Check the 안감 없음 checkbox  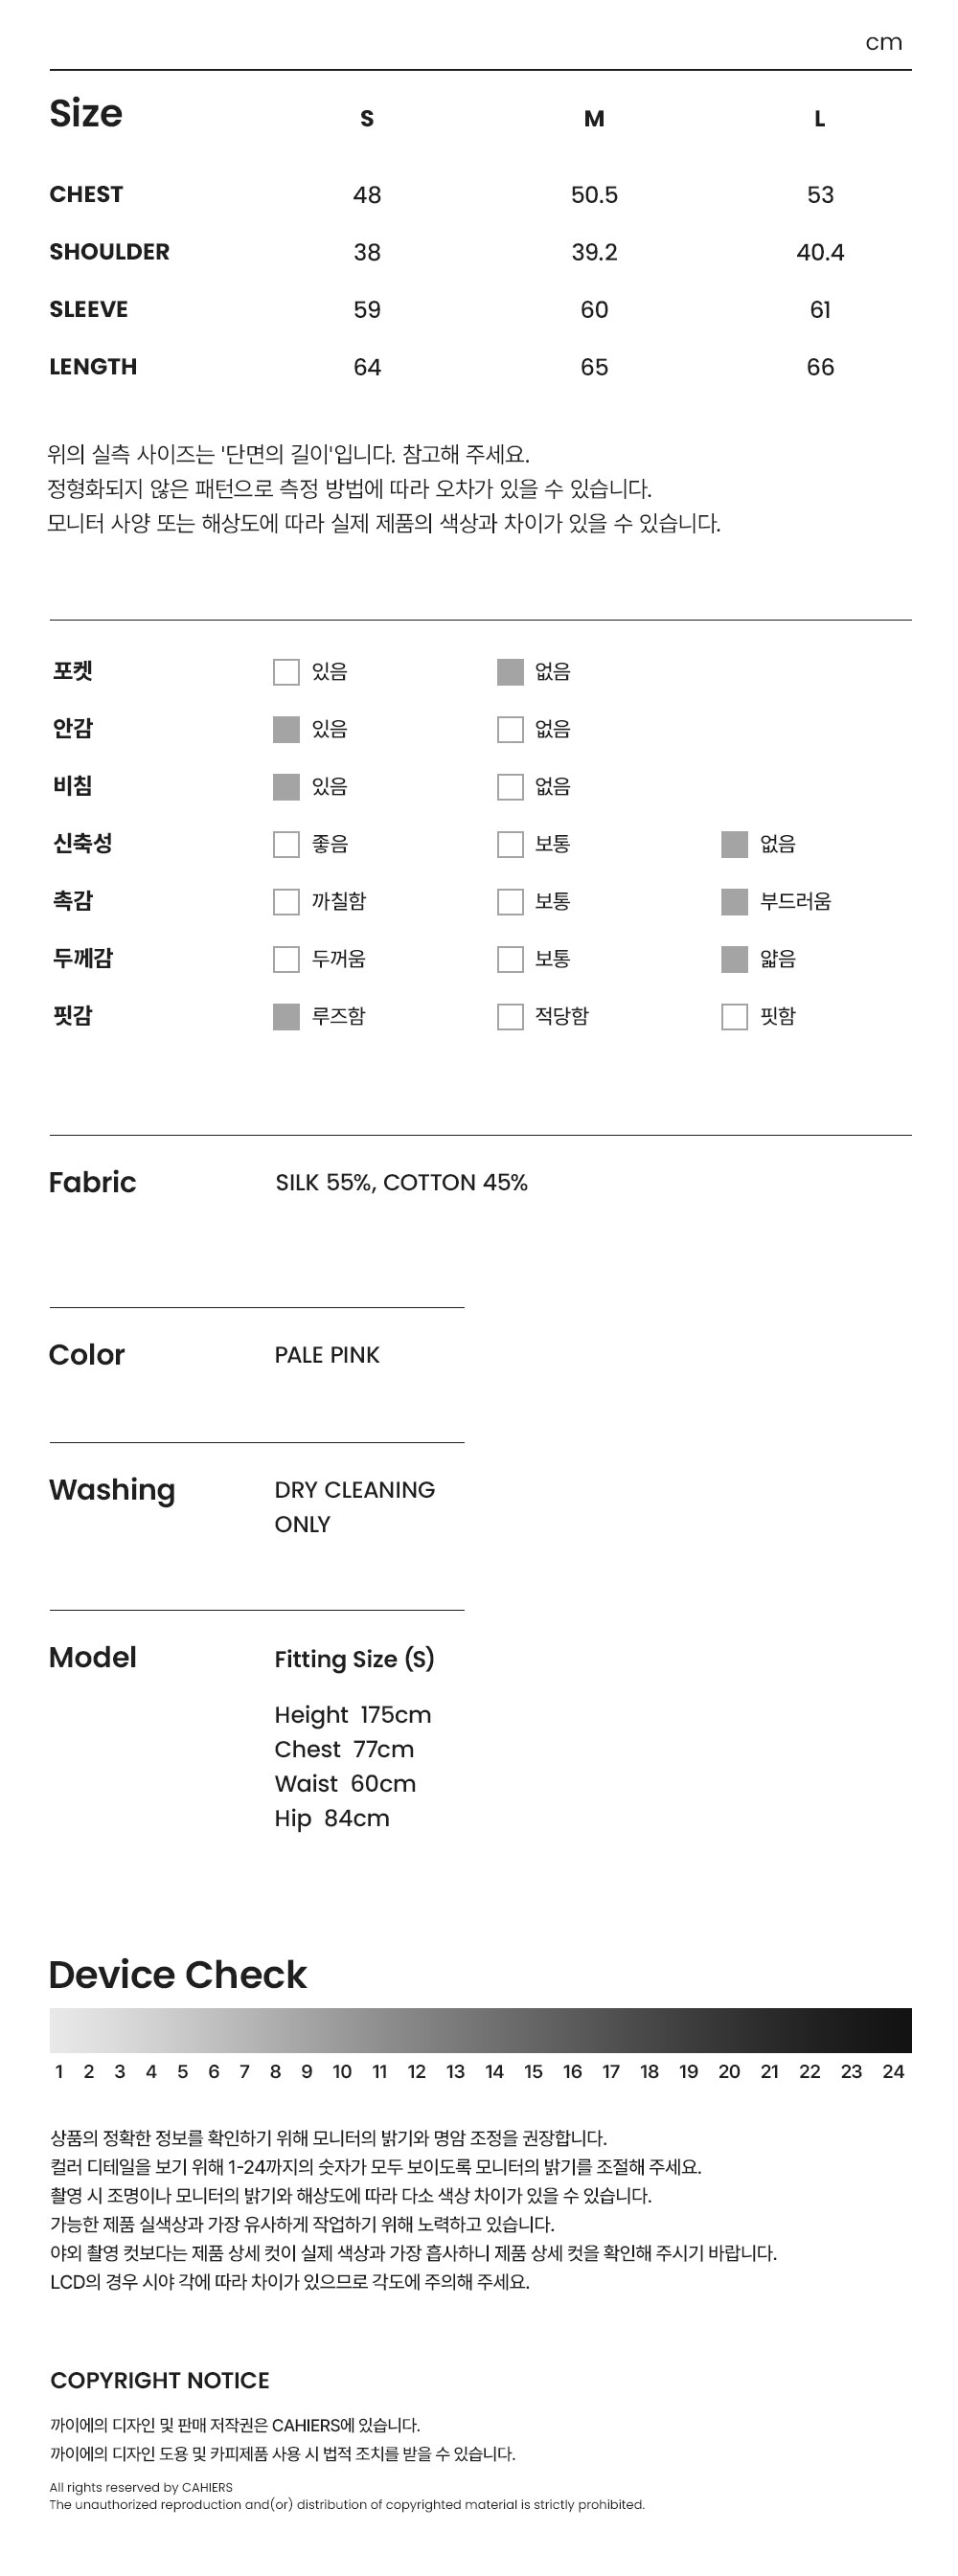(x=510, y=730)
